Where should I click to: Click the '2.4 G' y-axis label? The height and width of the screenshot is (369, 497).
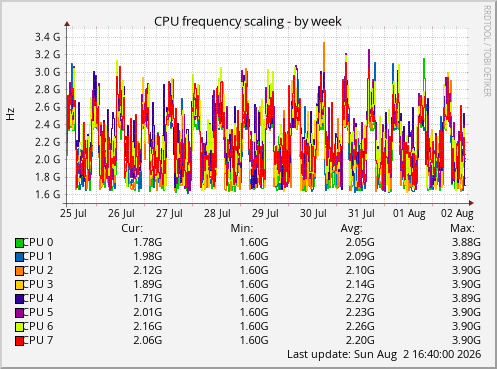48,124
